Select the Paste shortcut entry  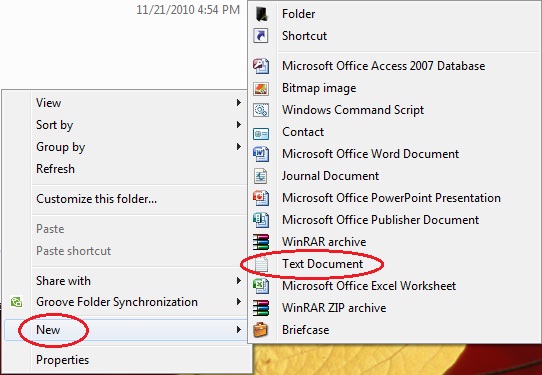click(74, 251)
